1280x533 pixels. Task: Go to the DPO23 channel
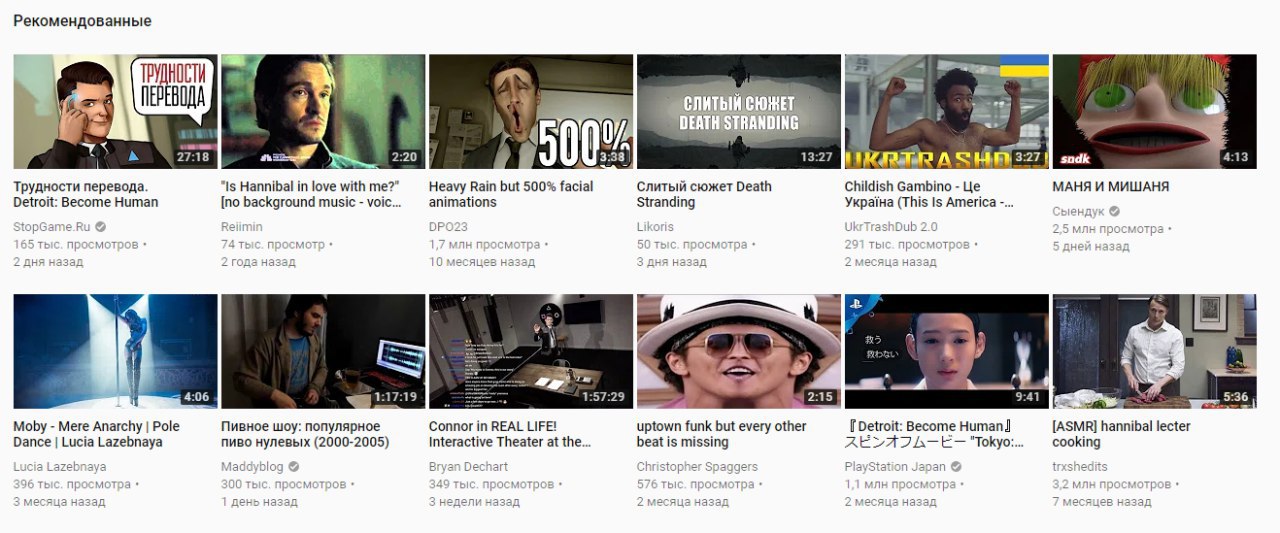pyautogui.click(x=448, y=227)
